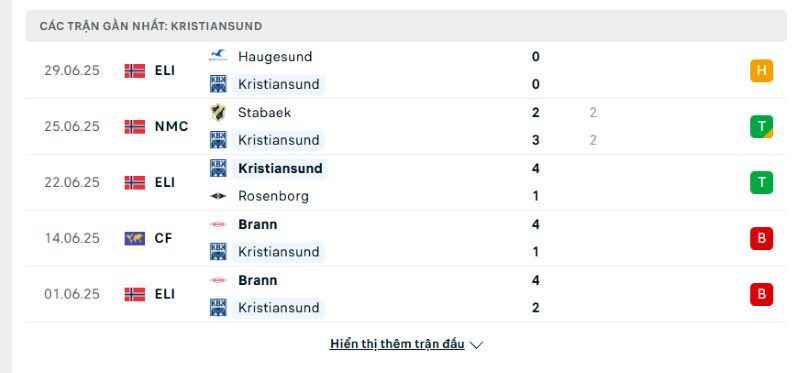
Task: Click the Stabaek club crest
Action: click(218, 112)
